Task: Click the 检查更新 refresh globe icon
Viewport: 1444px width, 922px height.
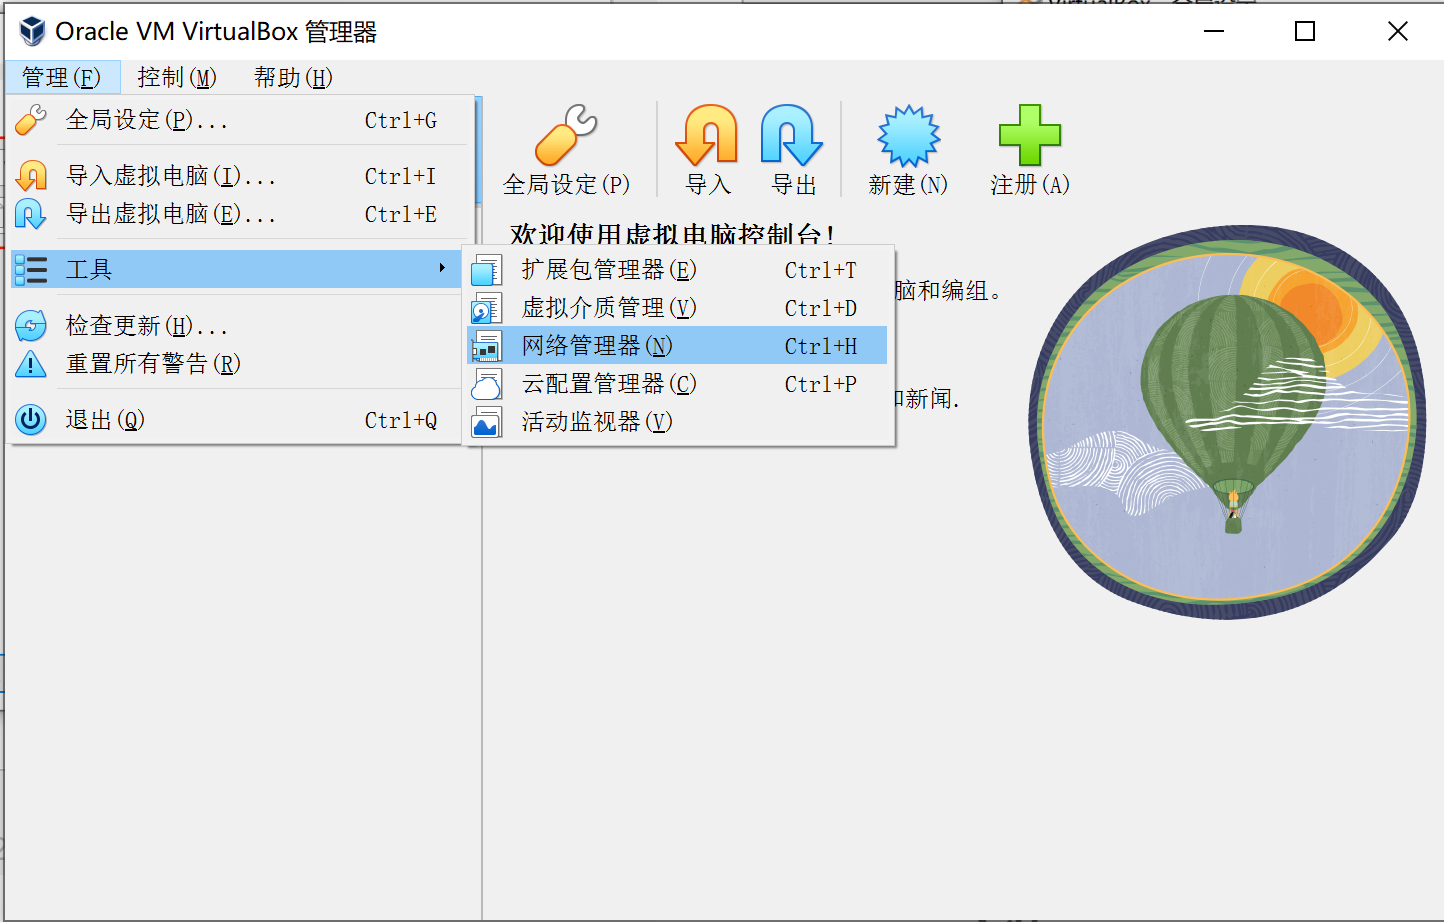Action: 31,326
